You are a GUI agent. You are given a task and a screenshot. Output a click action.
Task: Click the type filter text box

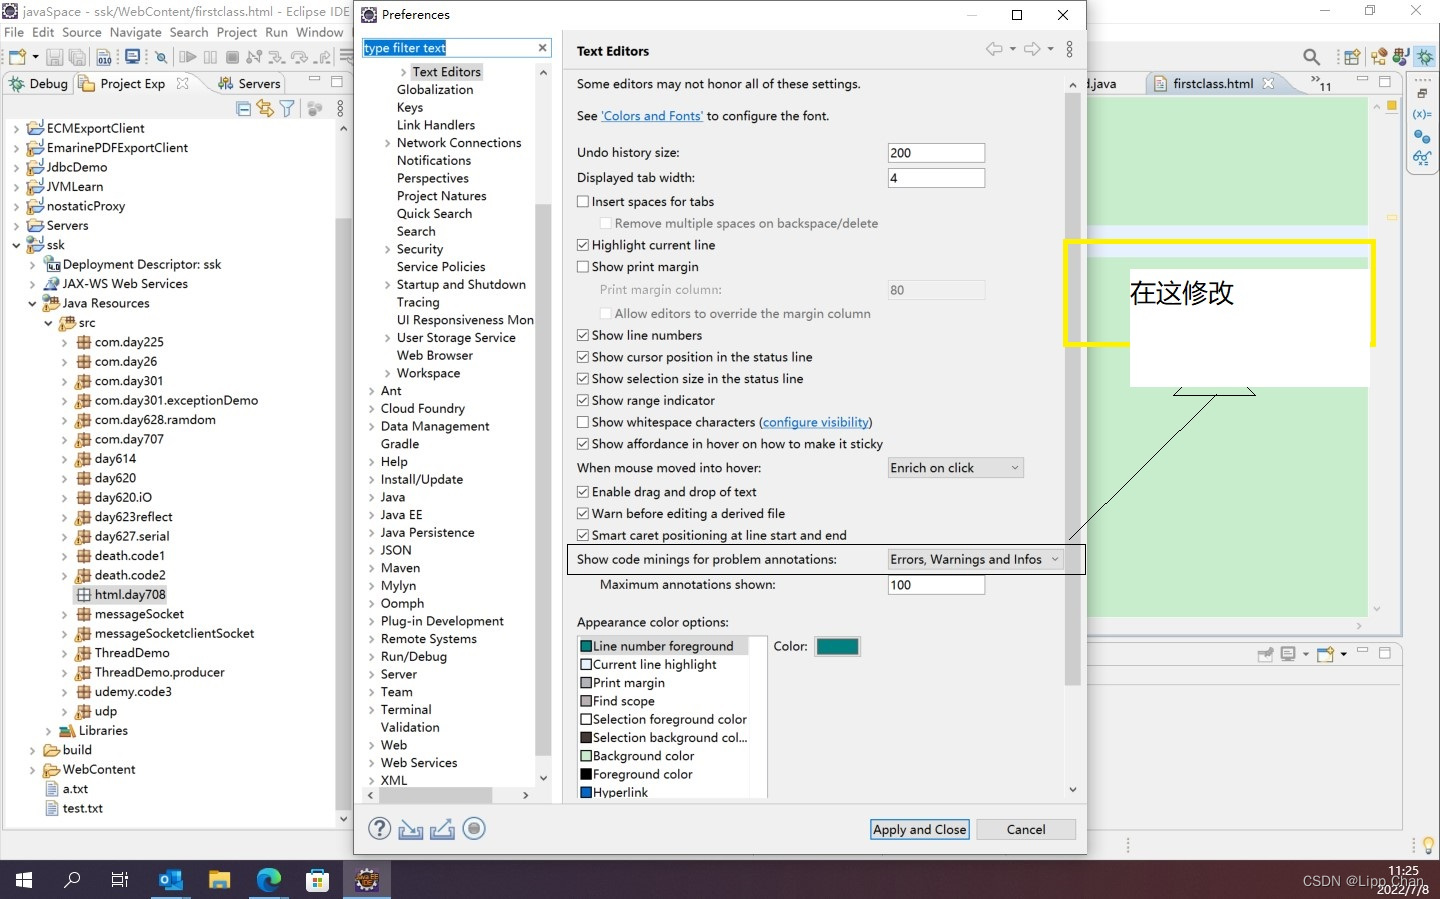point(449,48)
